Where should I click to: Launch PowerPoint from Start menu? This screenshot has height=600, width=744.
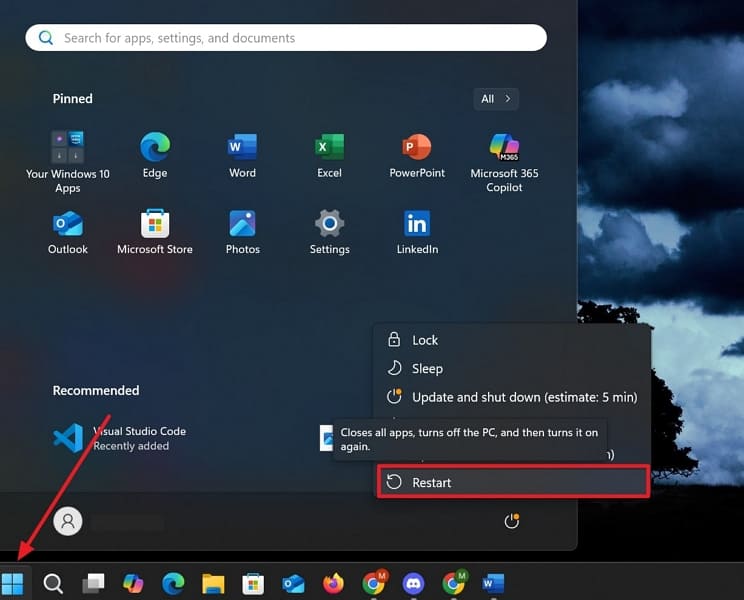[x=417, y=155]
